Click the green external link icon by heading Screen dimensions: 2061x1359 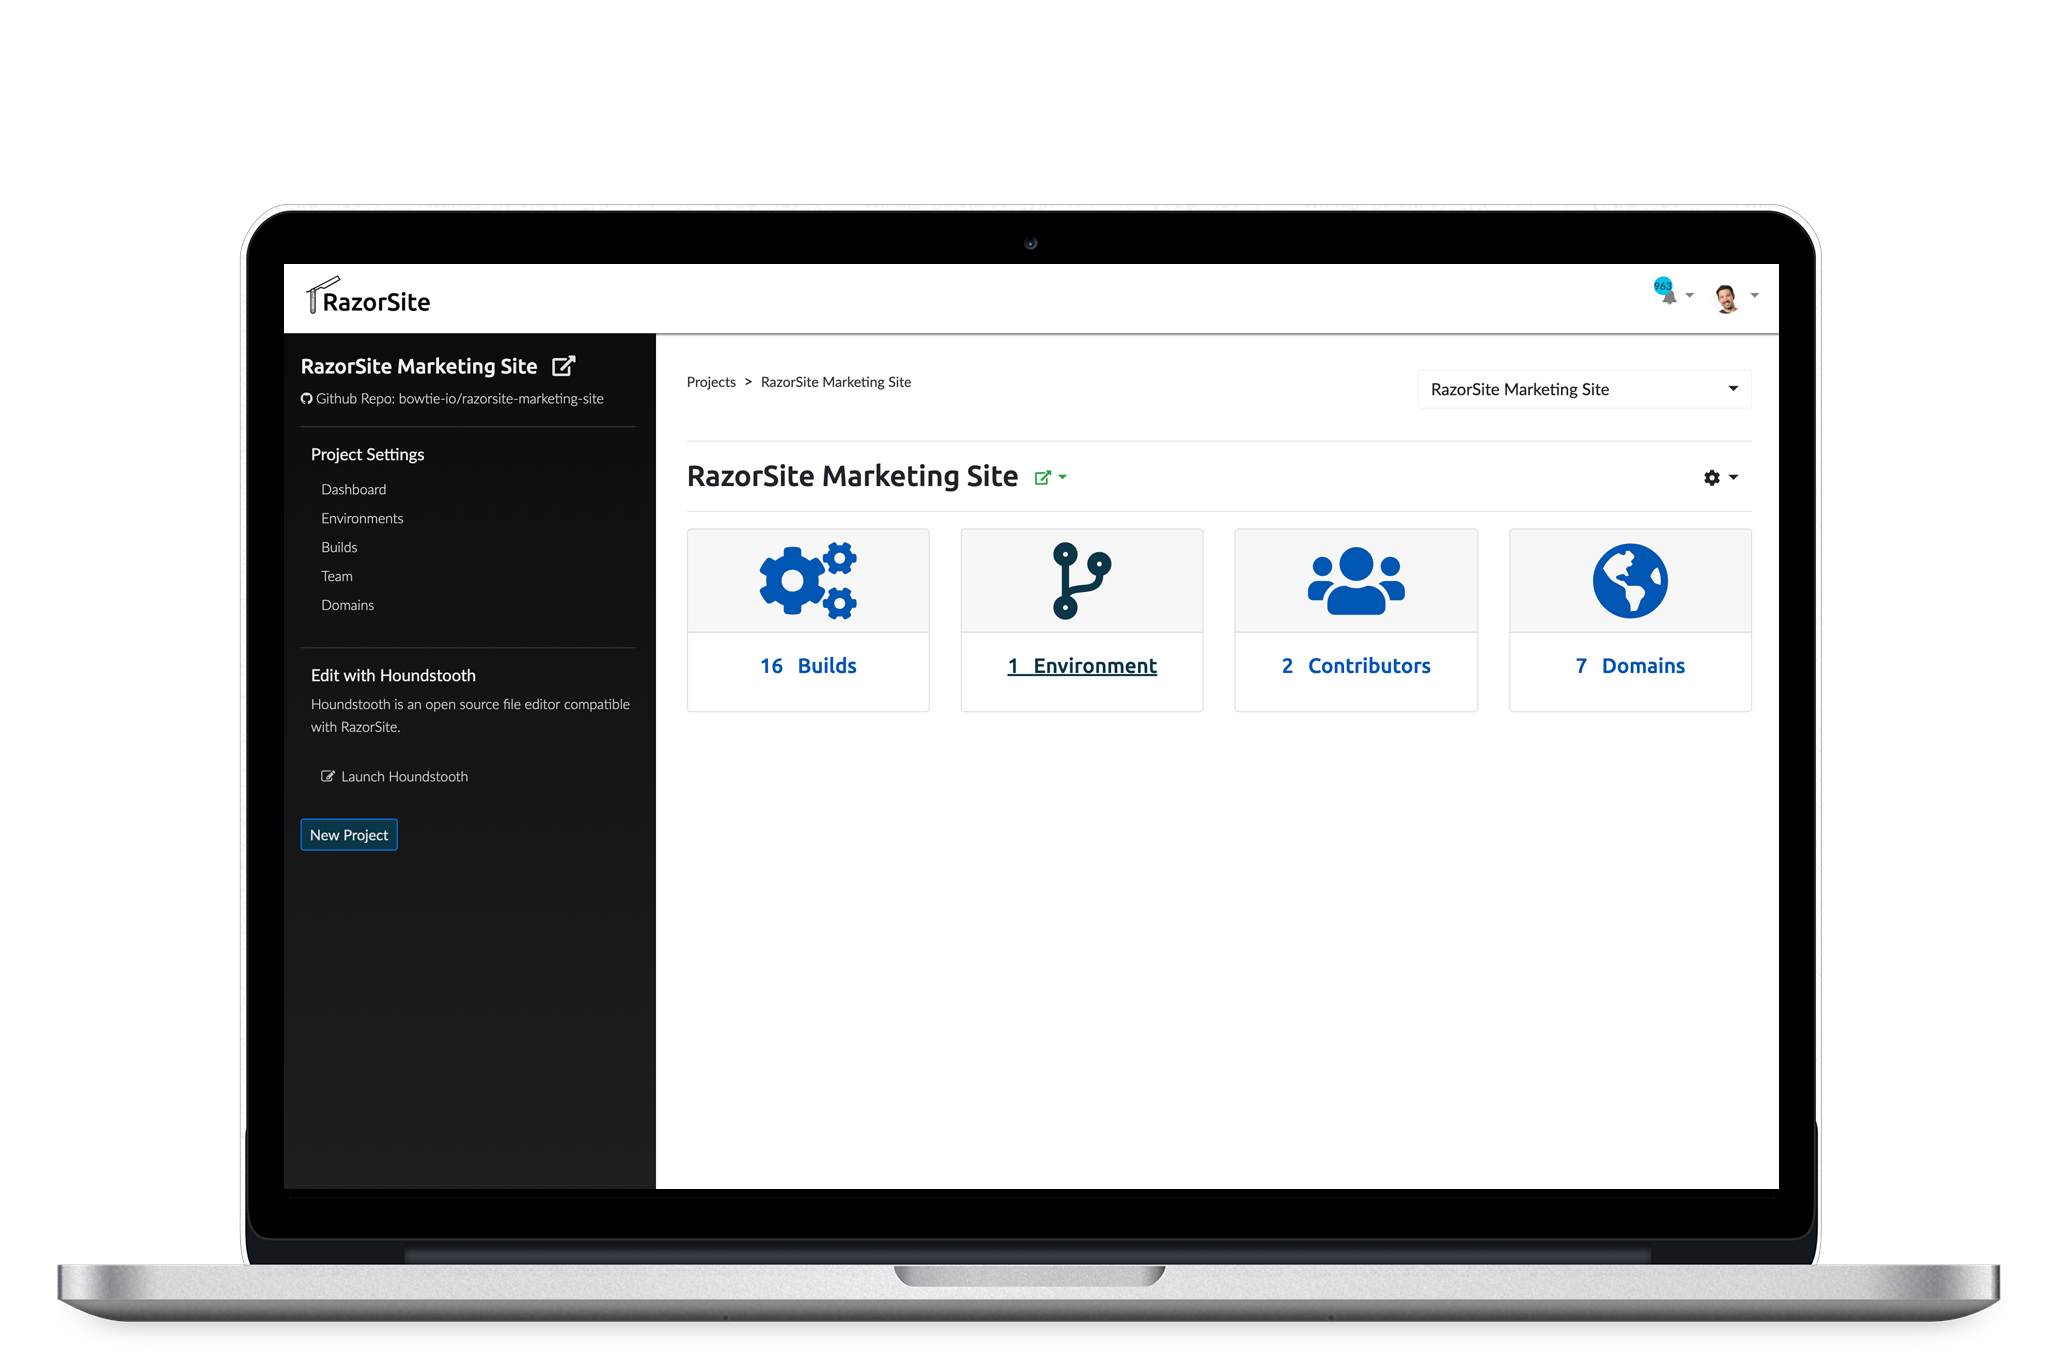click(1043, 478)
